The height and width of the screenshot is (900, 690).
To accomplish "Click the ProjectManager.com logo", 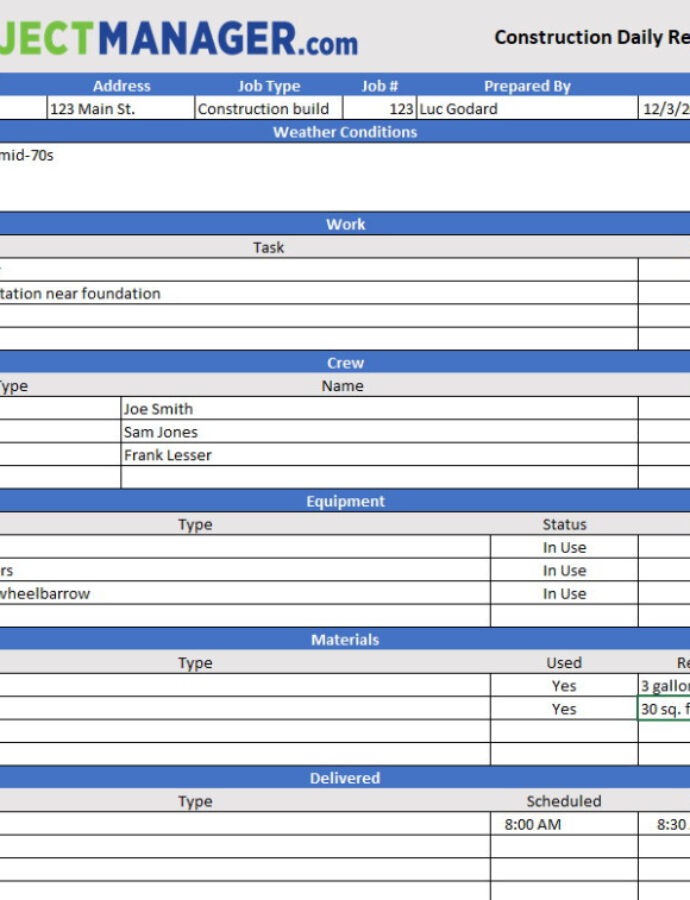I will [180, 39].
